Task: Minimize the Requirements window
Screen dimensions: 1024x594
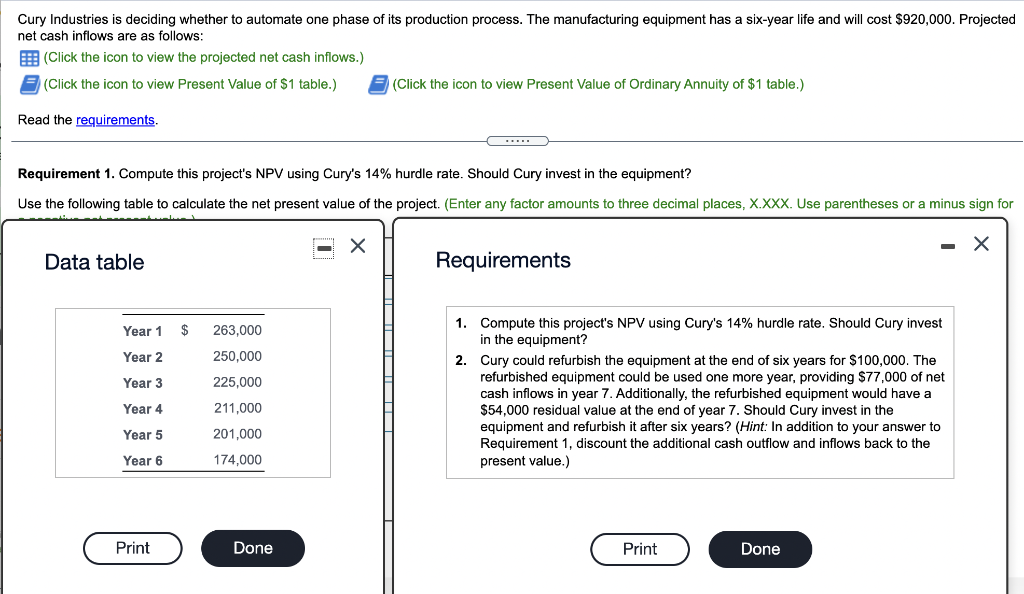Action: [948, 244]
